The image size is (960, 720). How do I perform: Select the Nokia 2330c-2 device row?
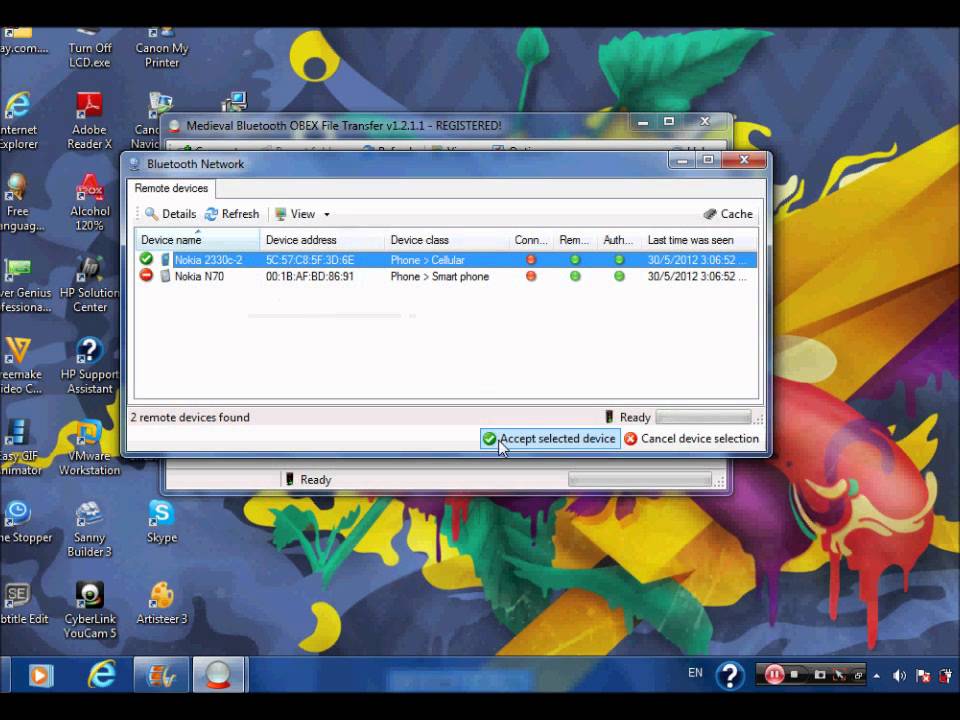pos(446,260)
